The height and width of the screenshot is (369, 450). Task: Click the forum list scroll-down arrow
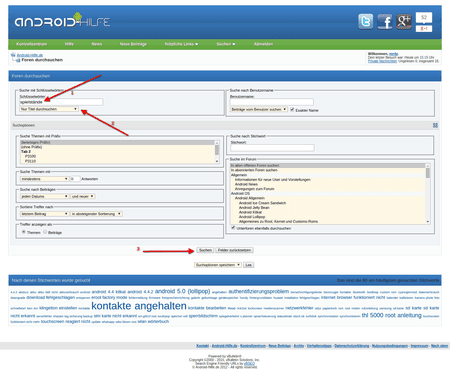(428, 222)
